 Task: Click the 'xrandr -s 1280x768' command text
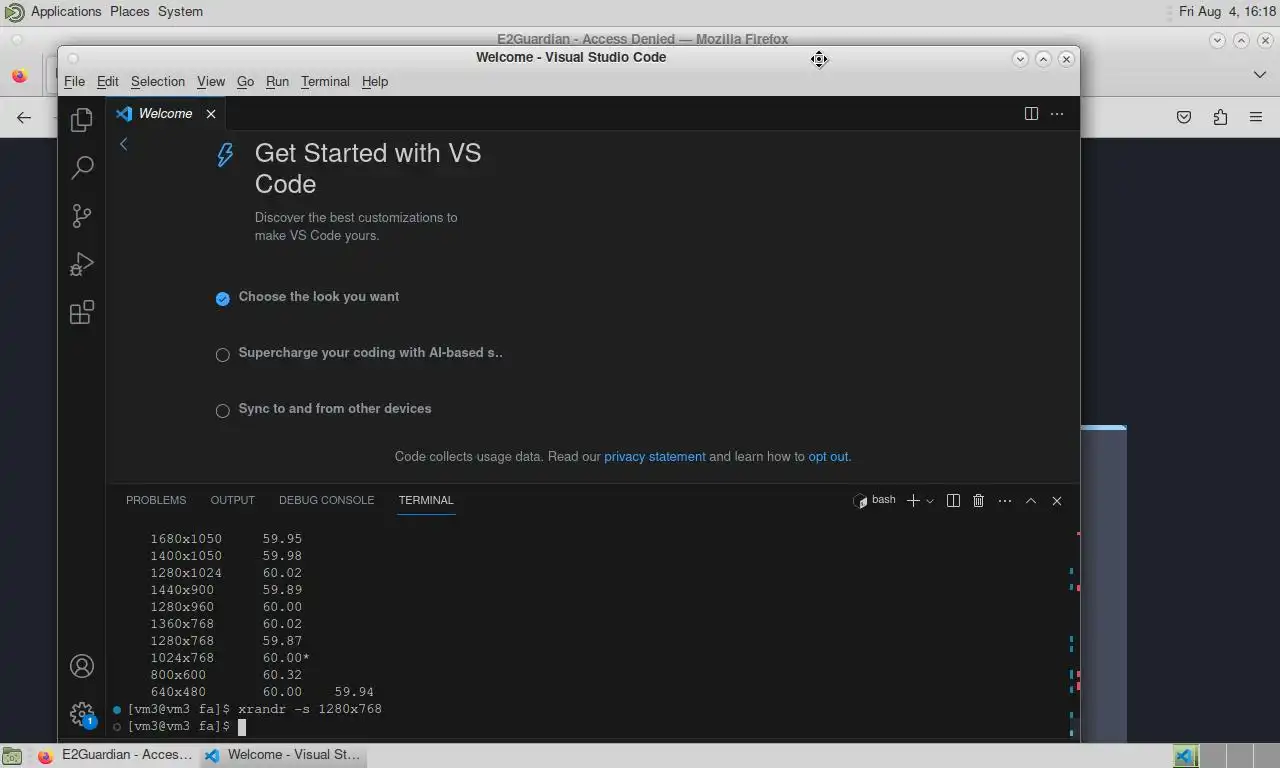pyautogui.click(x=310, y=710)
